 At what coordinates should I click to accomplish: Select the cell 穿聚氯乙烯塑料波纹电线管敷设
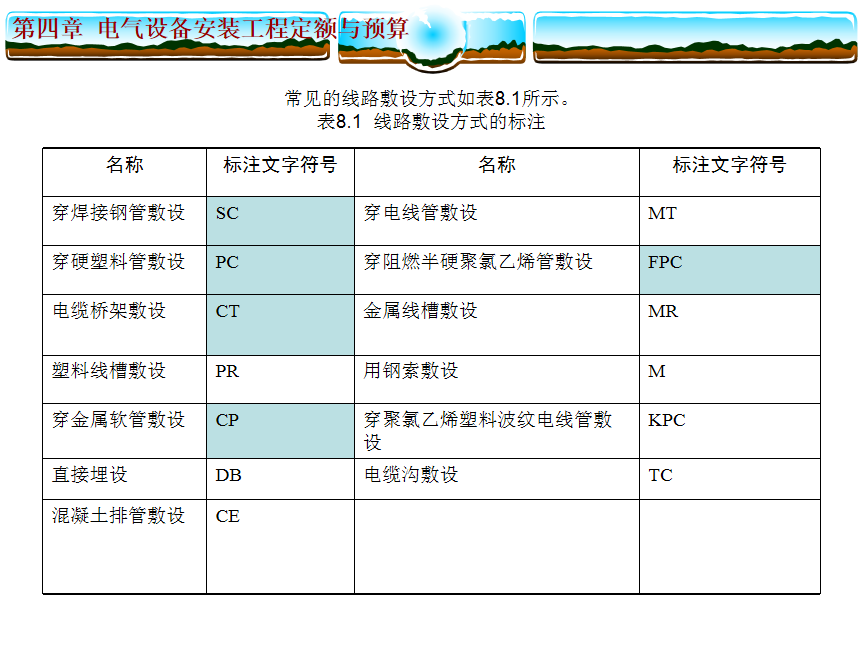pyautogui.click(x=497, y=431)
